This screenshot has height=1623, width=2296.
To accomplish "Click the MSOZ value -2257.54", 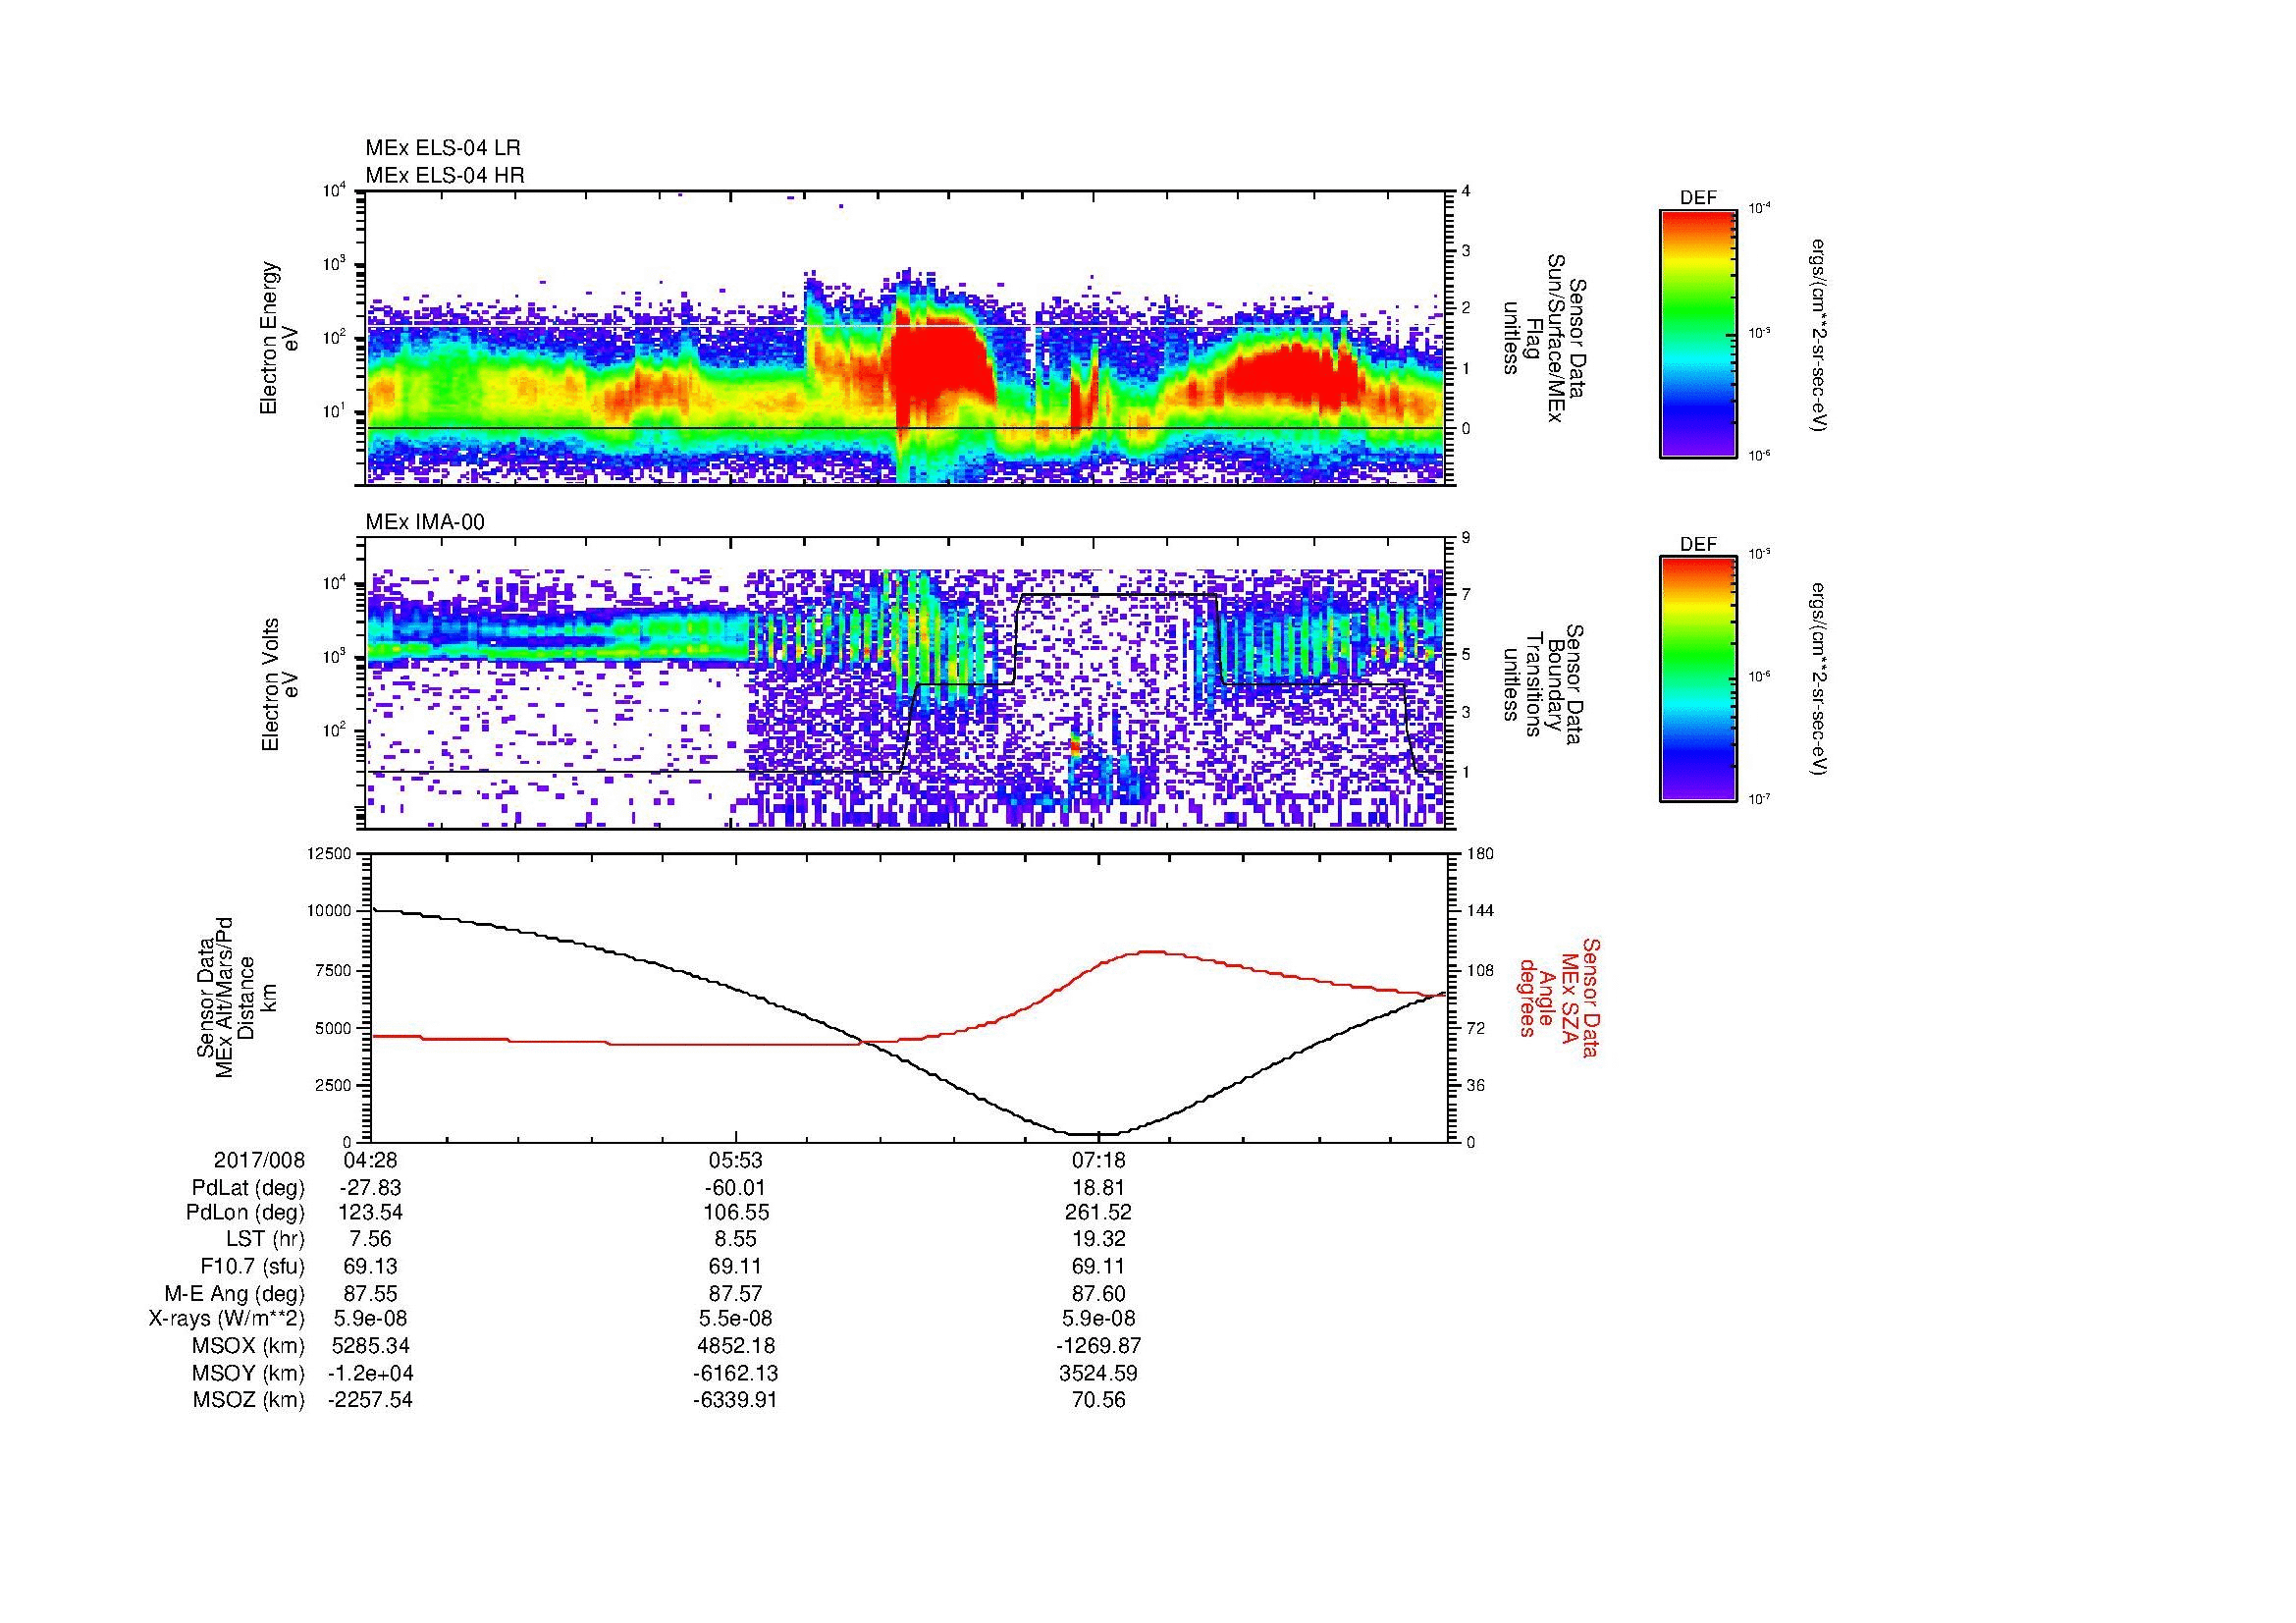I will 370,1400.
